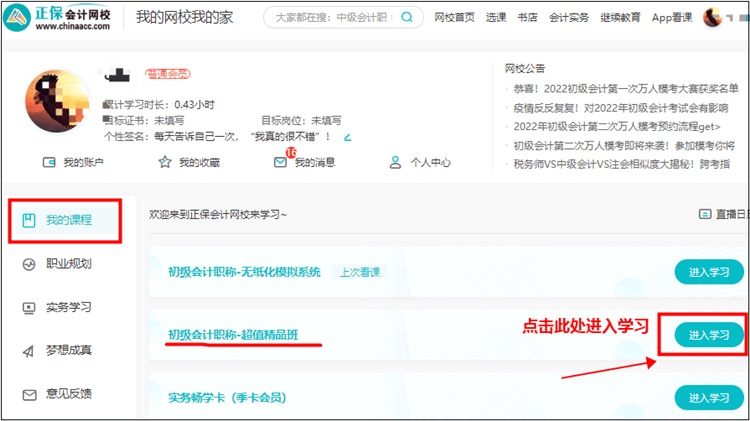Open course 初级会计职称-超值精品班

233,335
